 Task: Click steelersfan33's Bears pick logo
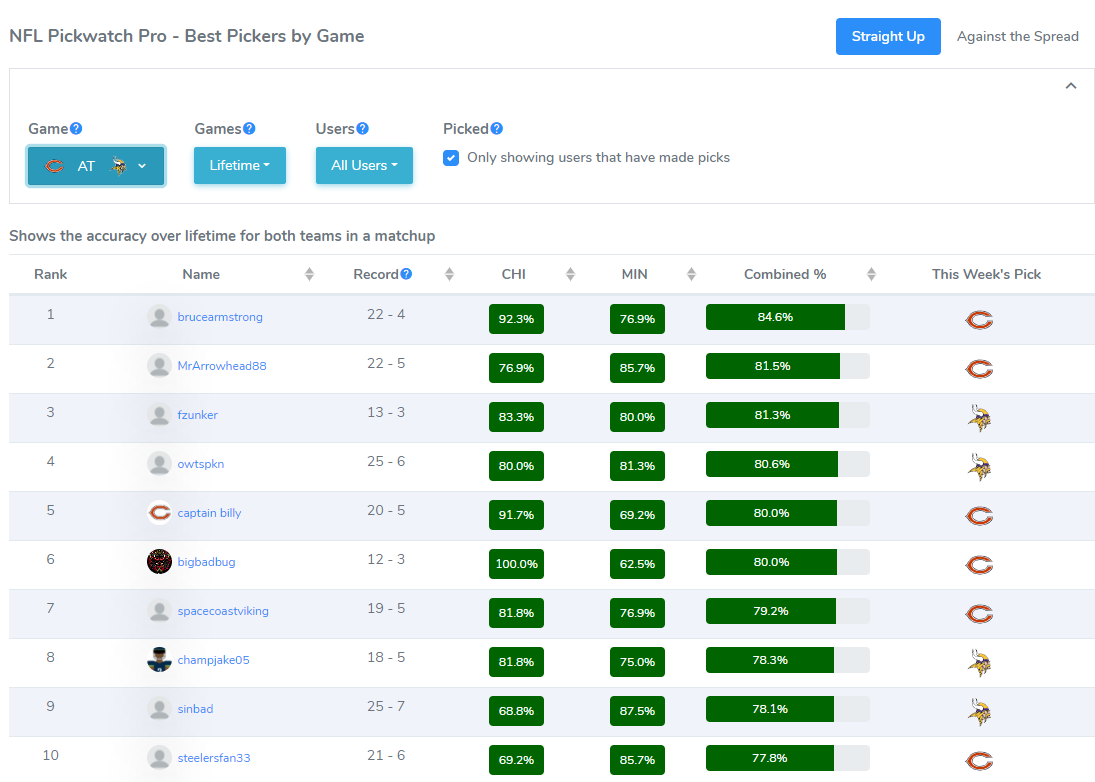click(979, 760)
